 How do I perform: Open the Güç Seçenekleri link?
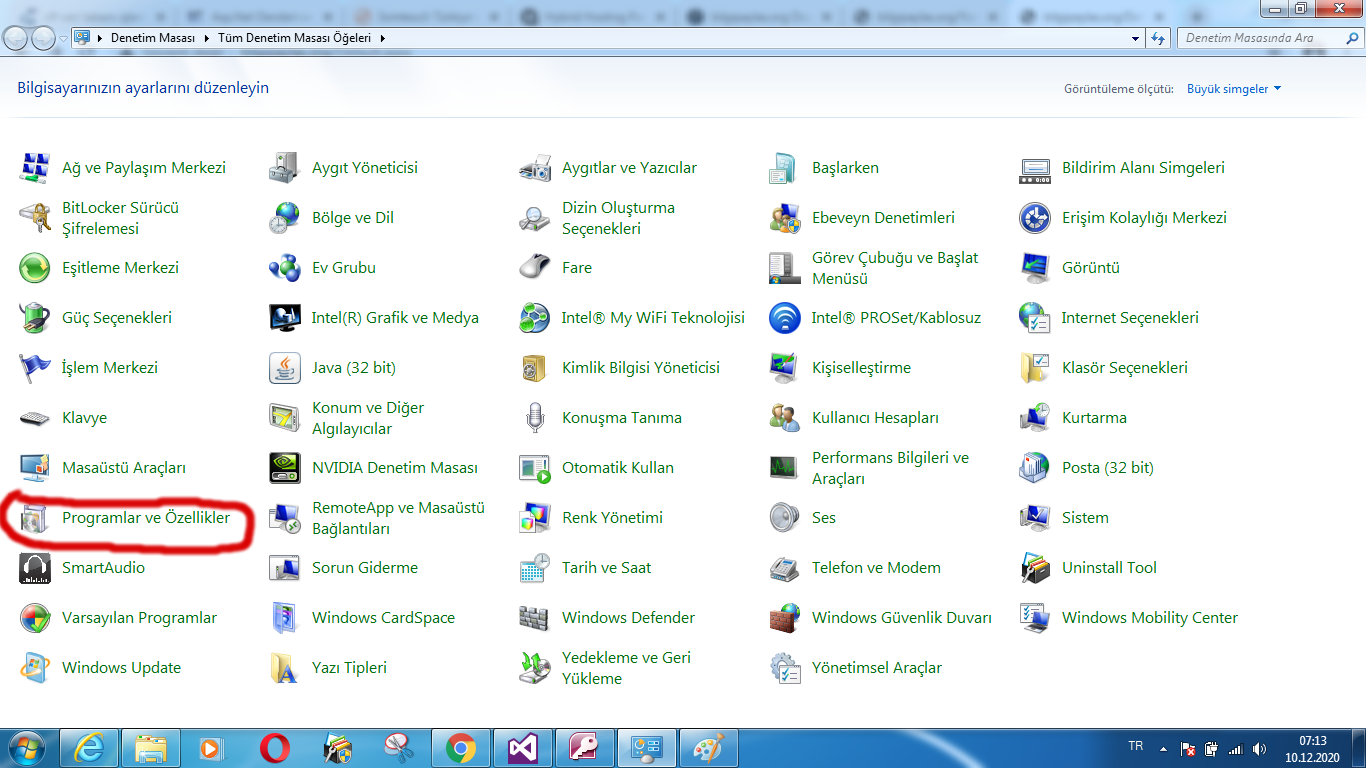[x=117, y=318]
